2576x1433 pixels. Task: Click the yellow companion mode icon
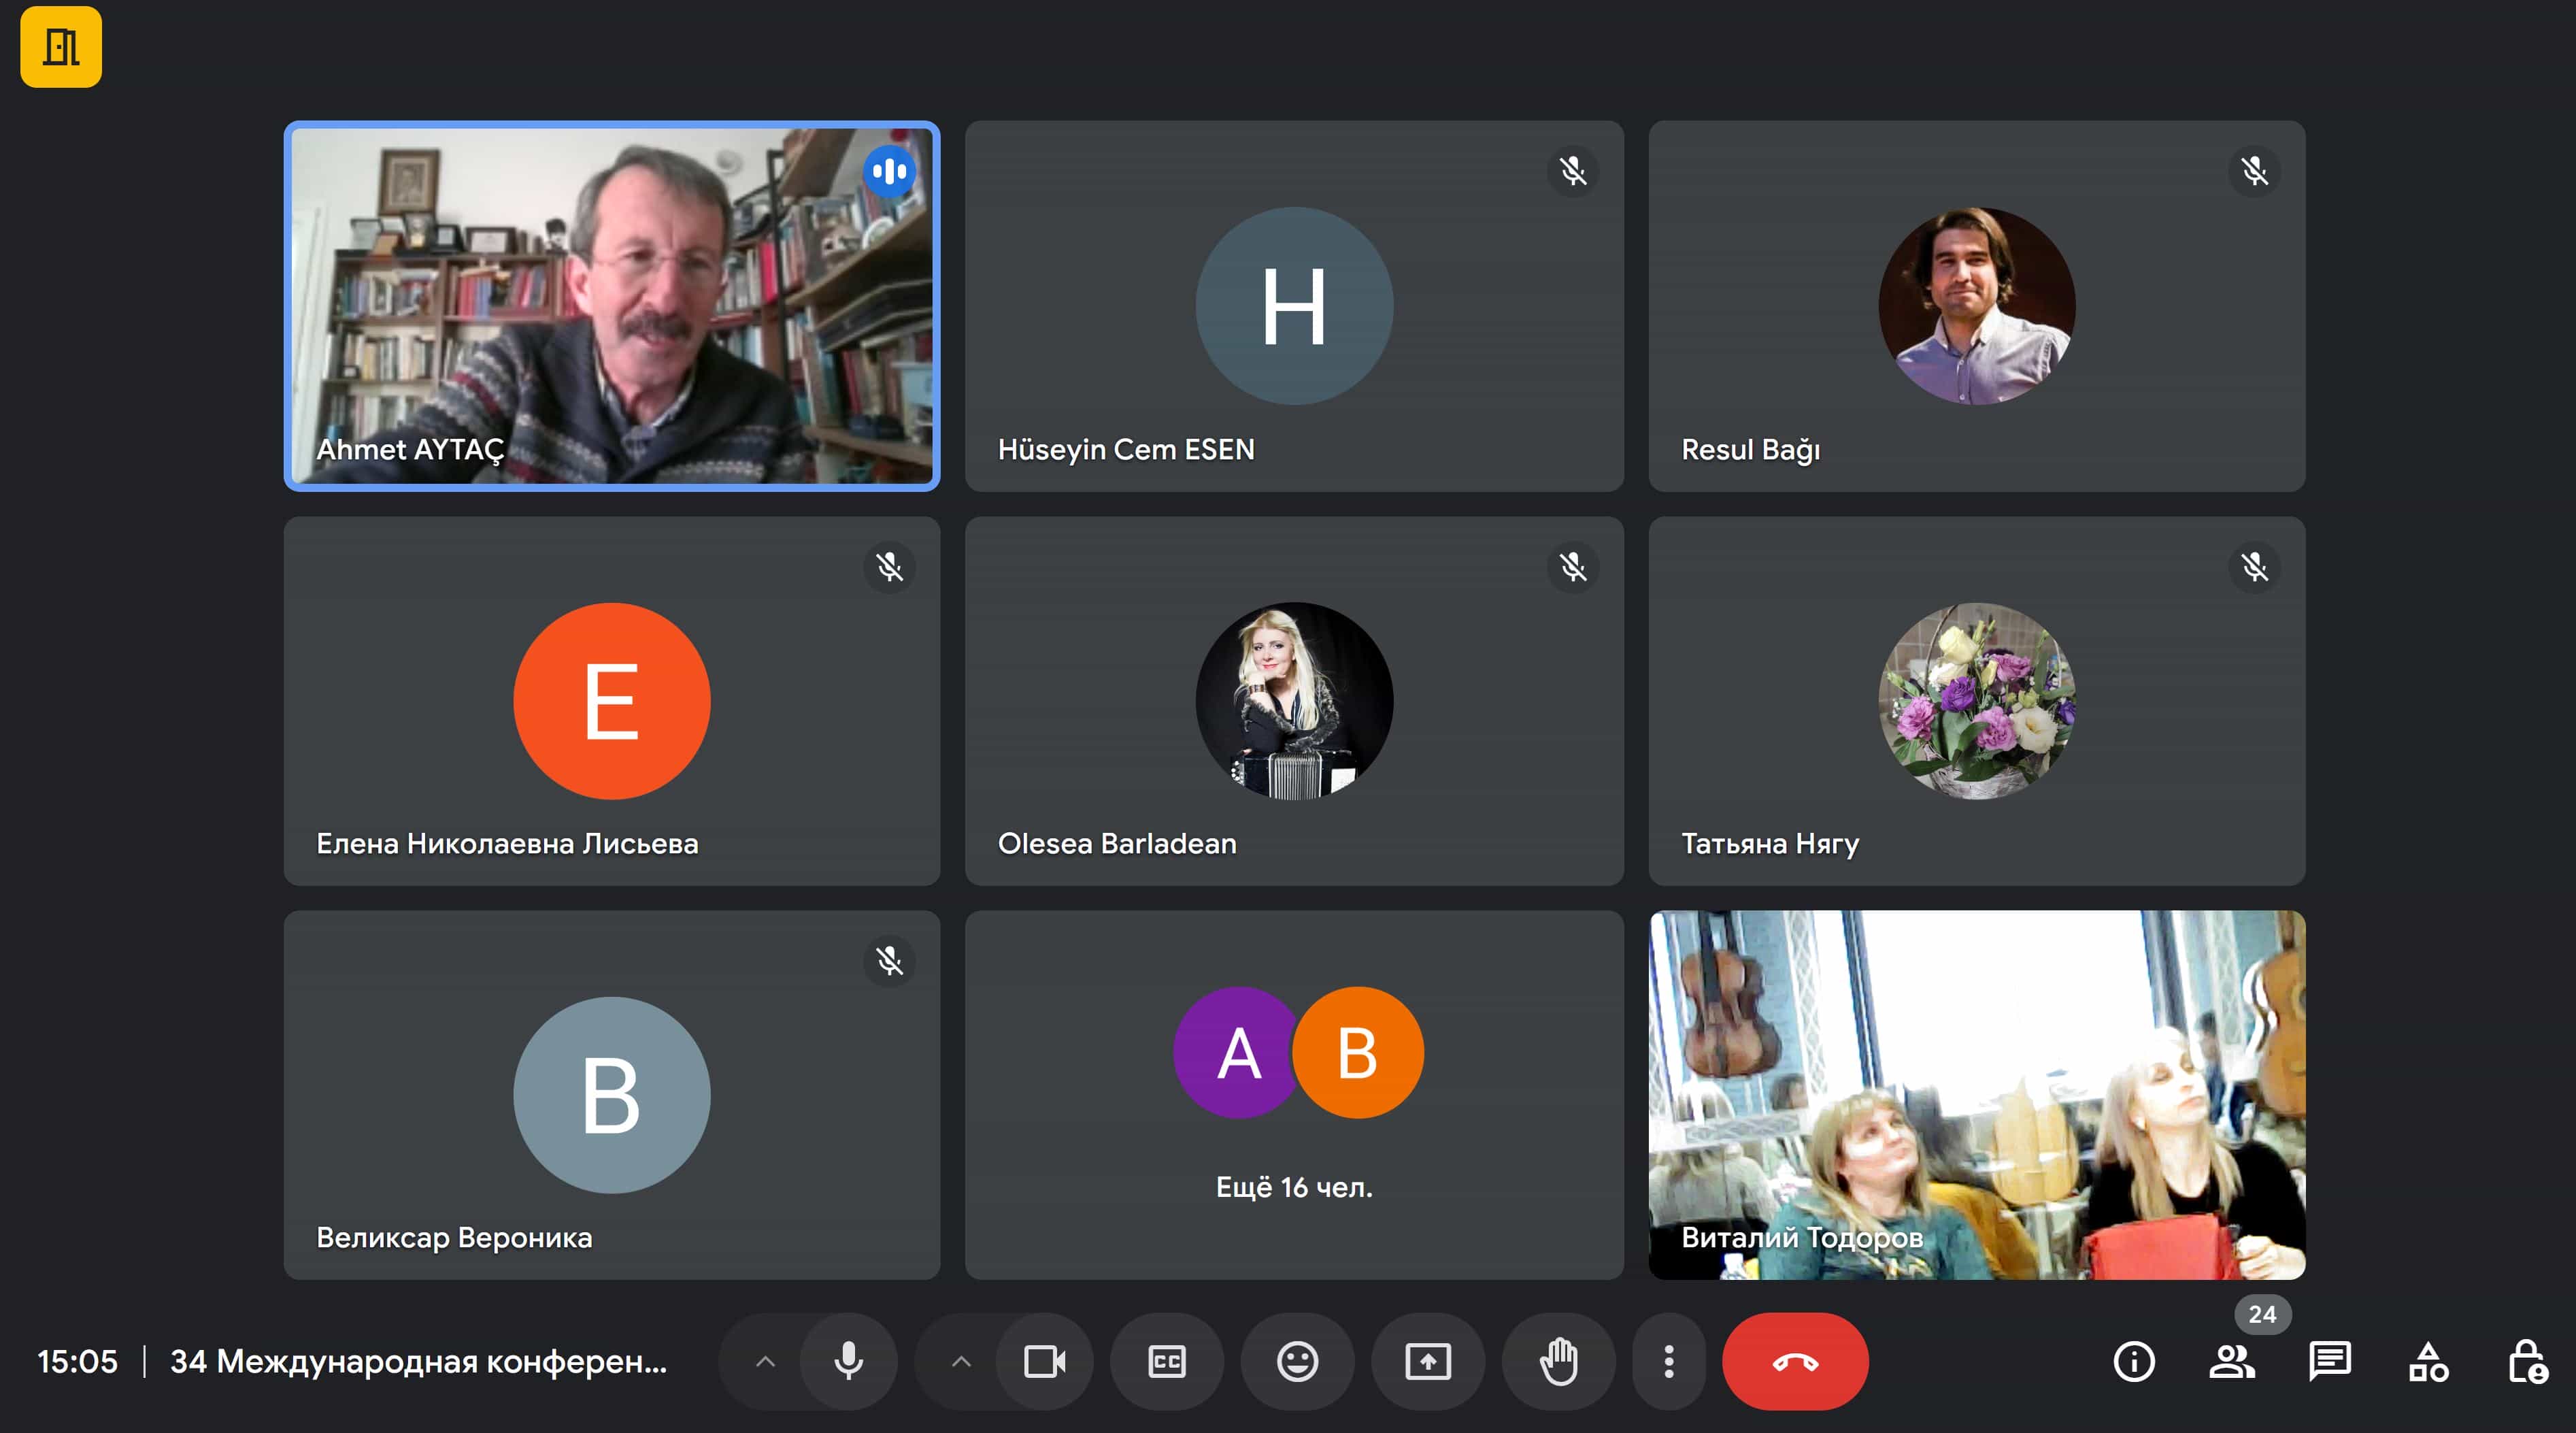(61, 47)
